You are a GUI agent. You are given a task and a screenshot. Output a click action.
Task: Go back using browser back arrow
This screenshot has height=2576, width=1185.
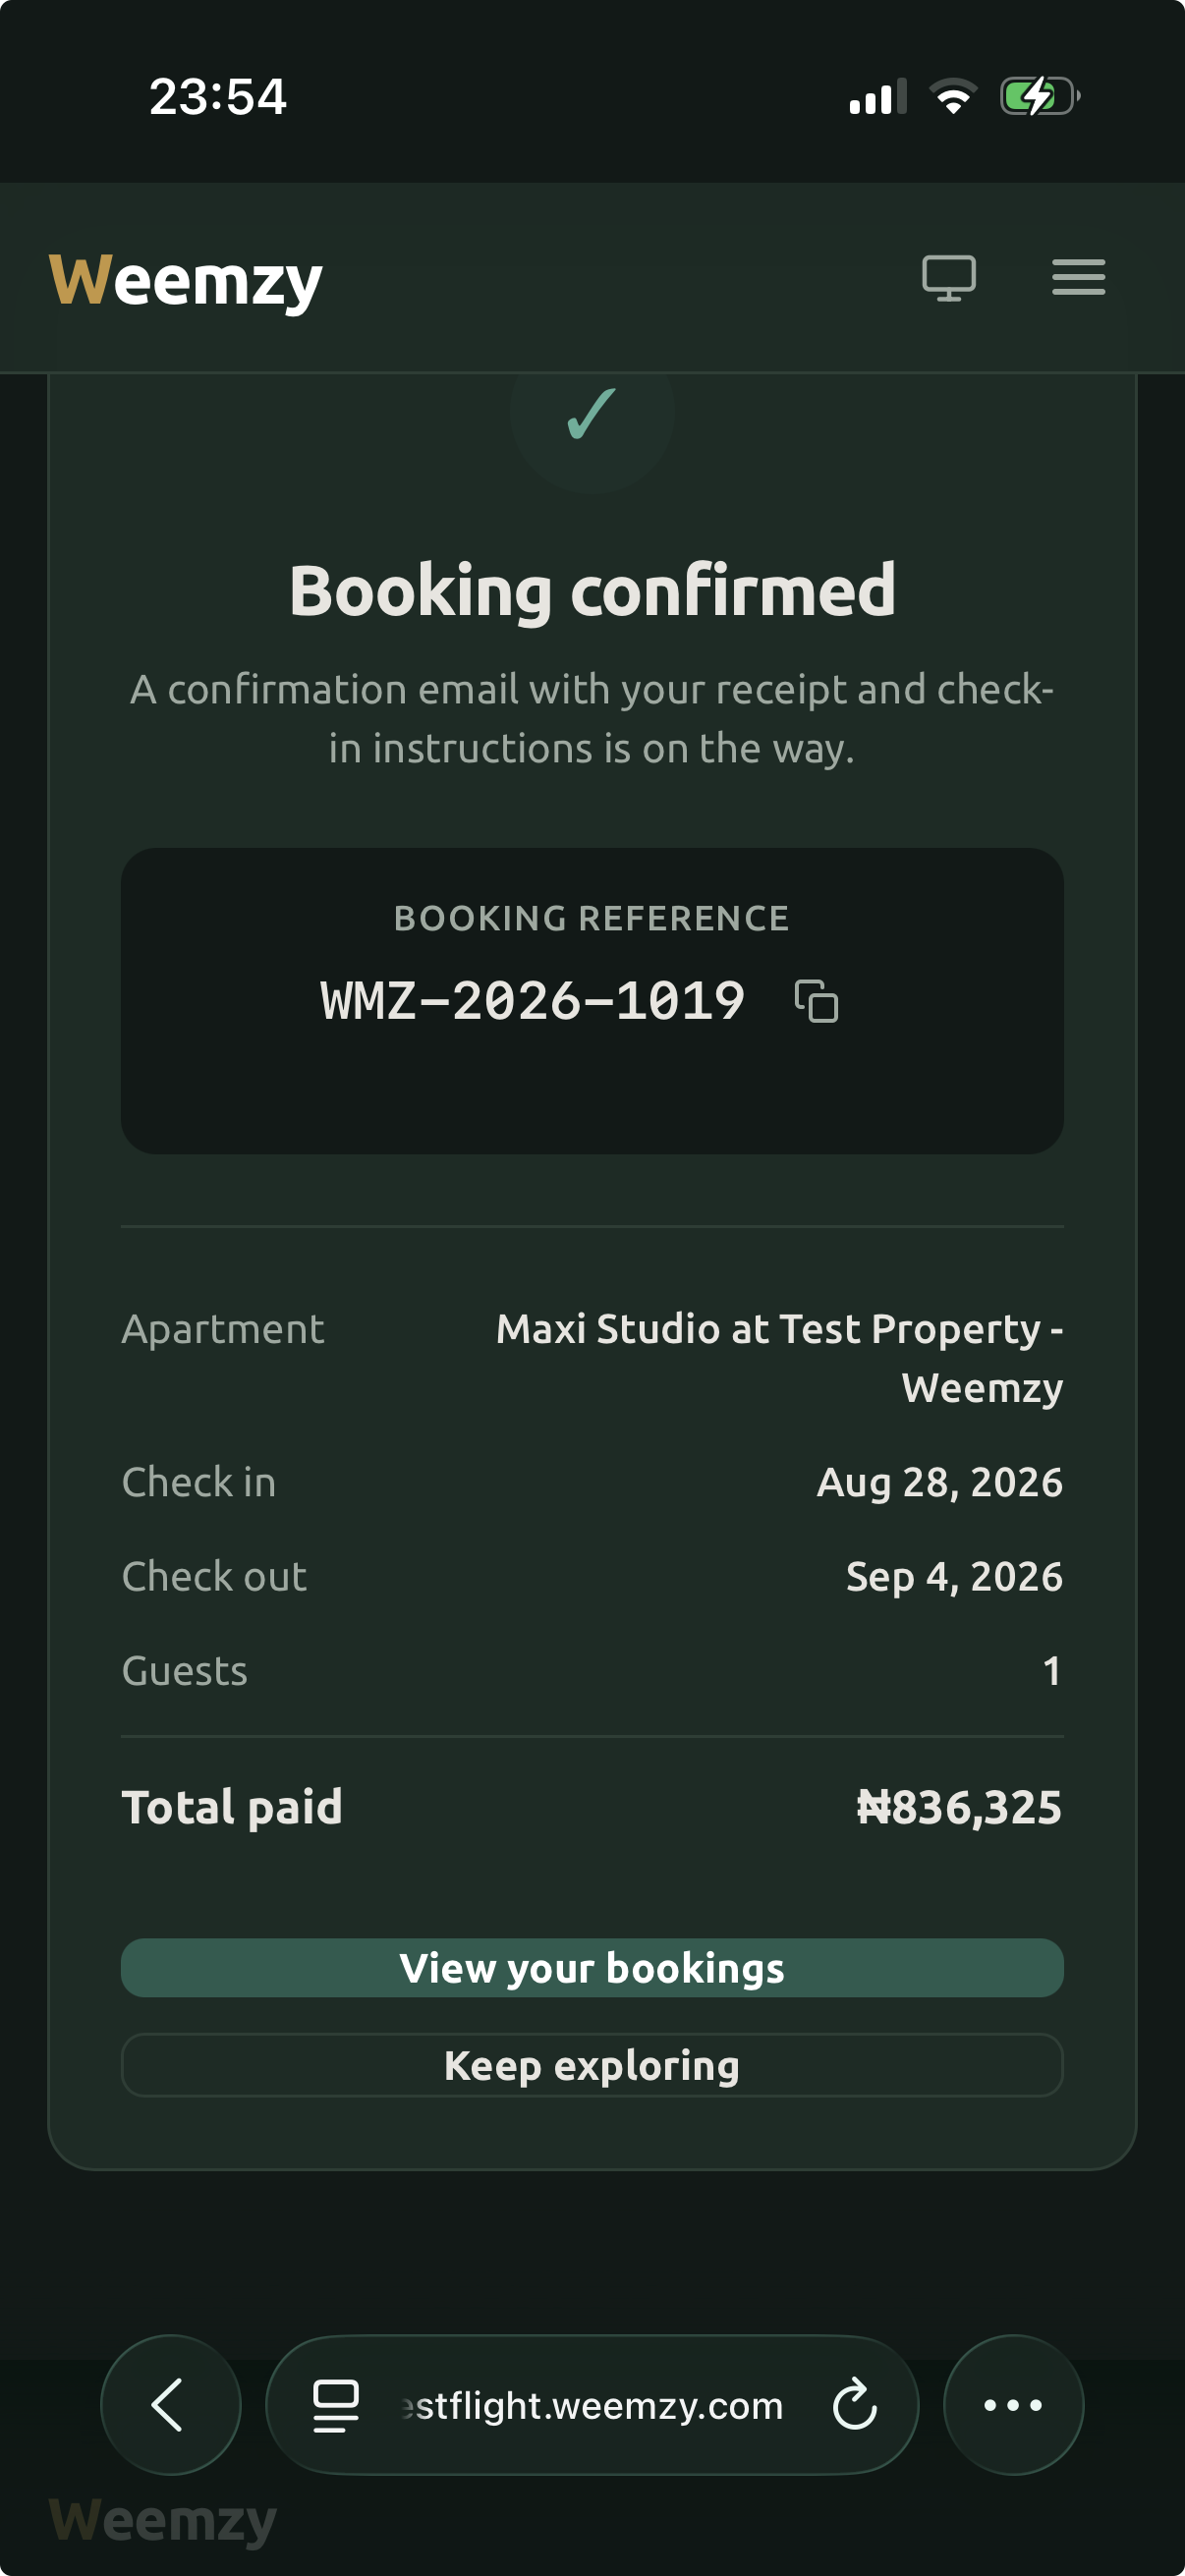click(170, 2404)
